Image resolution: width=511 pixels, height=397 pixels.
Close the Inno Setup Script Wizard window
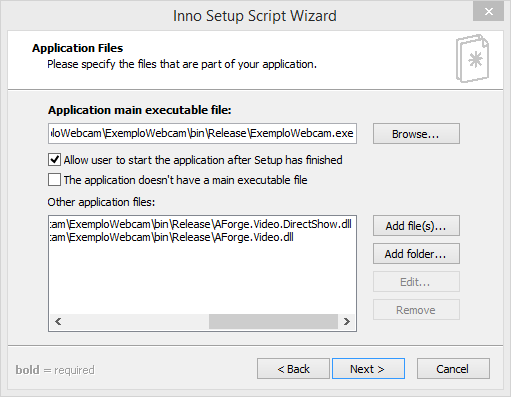(x=488, y=11)
